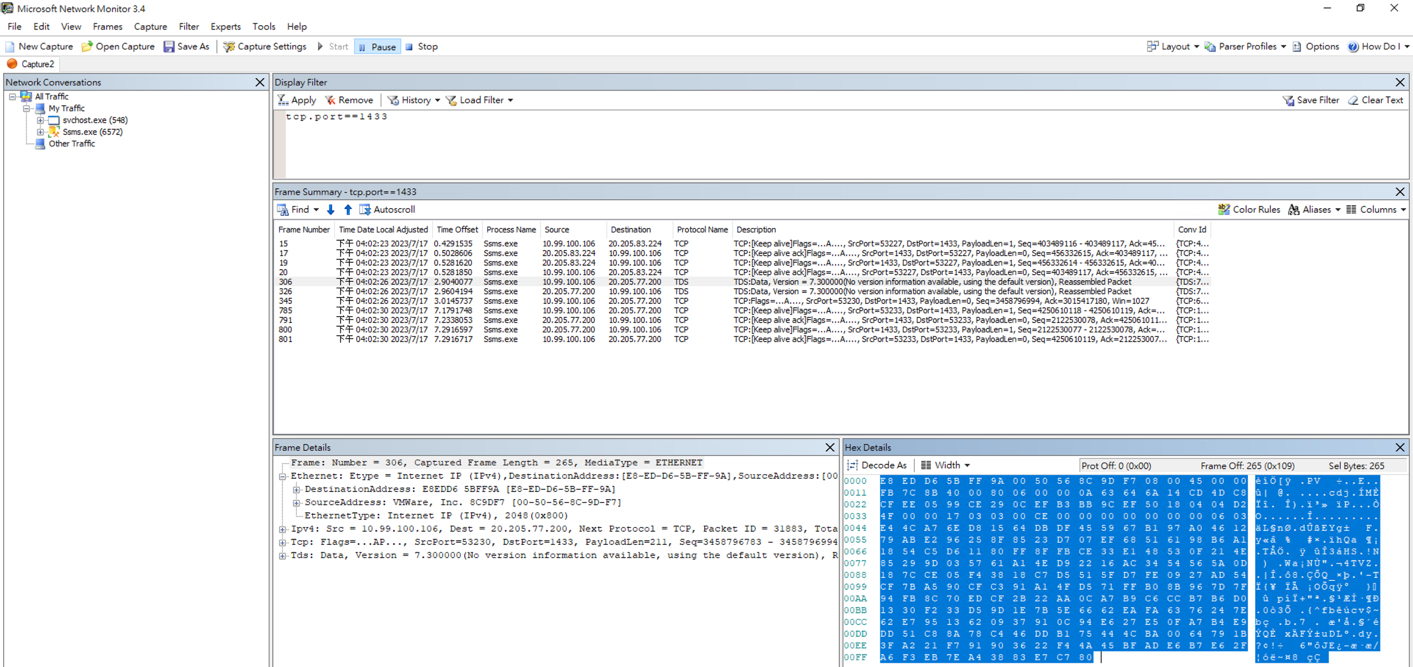Expand the Tds node in Frame Details
1413x667 pixels.
283,555
